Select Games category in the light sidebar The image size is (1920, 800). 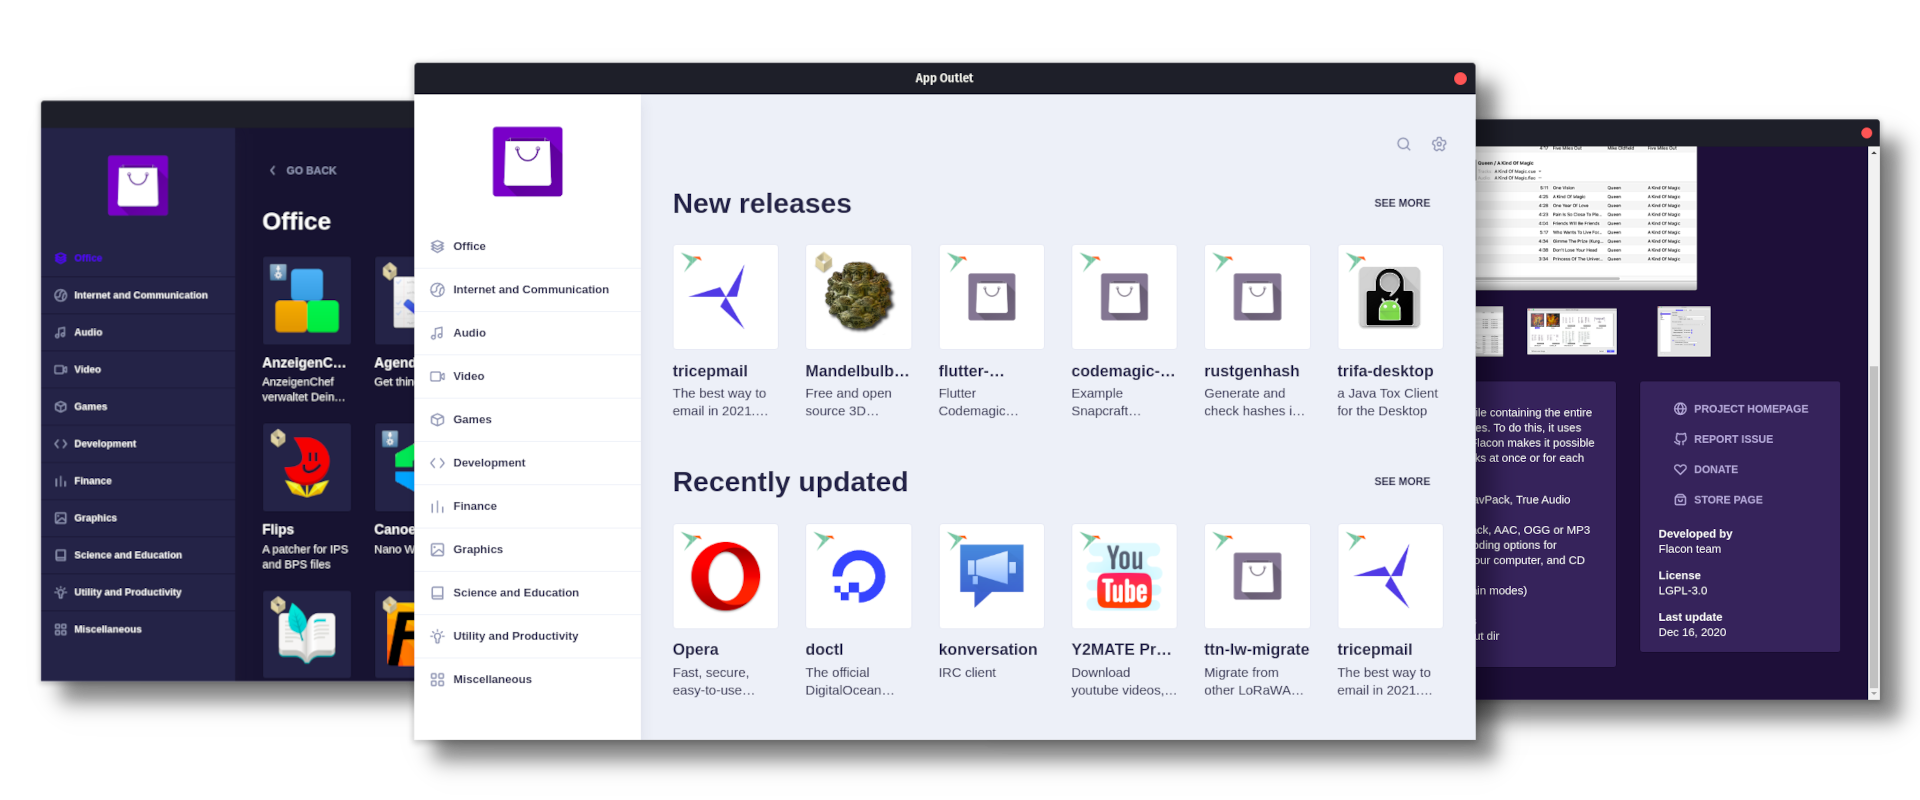[528, 420]
